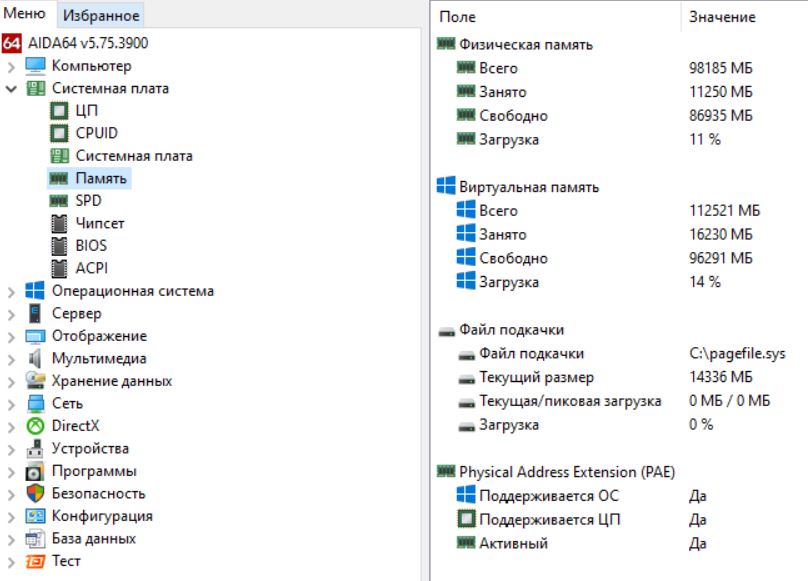This screenshot has width=808, height=581.
Task: Expand the Компьютер branch
Action: point(11,67)
